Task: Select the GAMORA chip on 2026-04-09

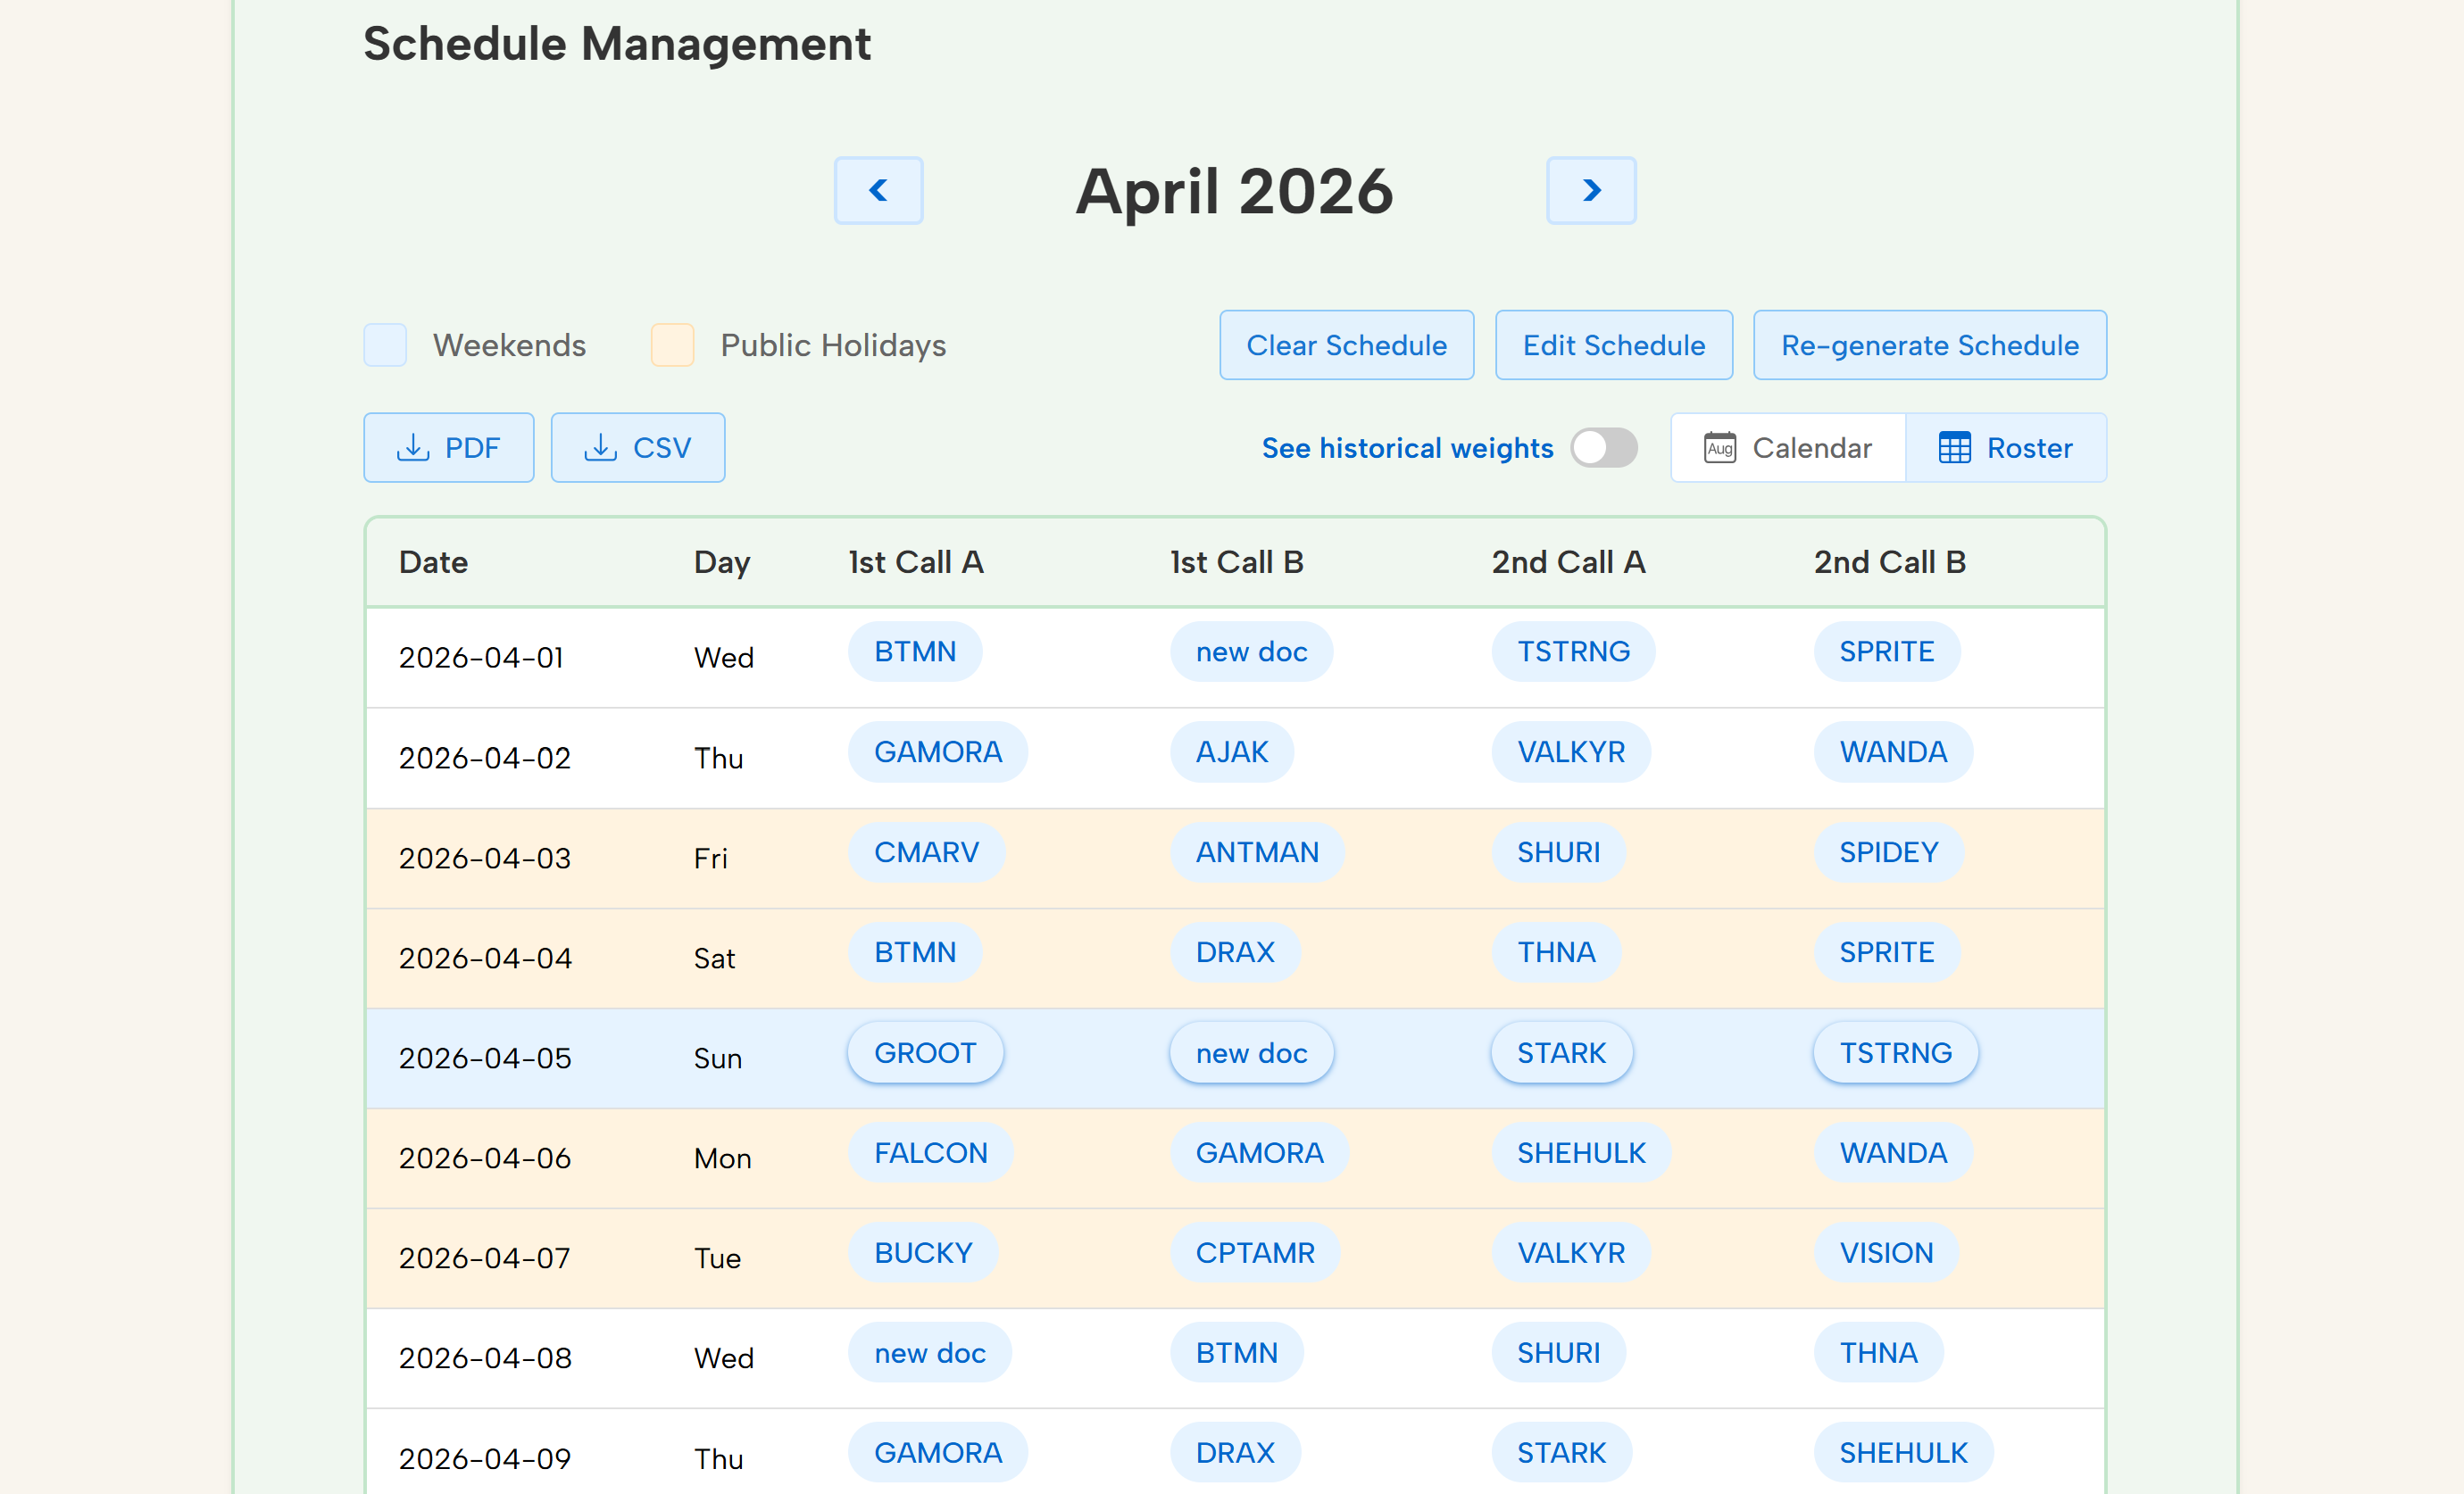Action: (x=937, y=1452)
